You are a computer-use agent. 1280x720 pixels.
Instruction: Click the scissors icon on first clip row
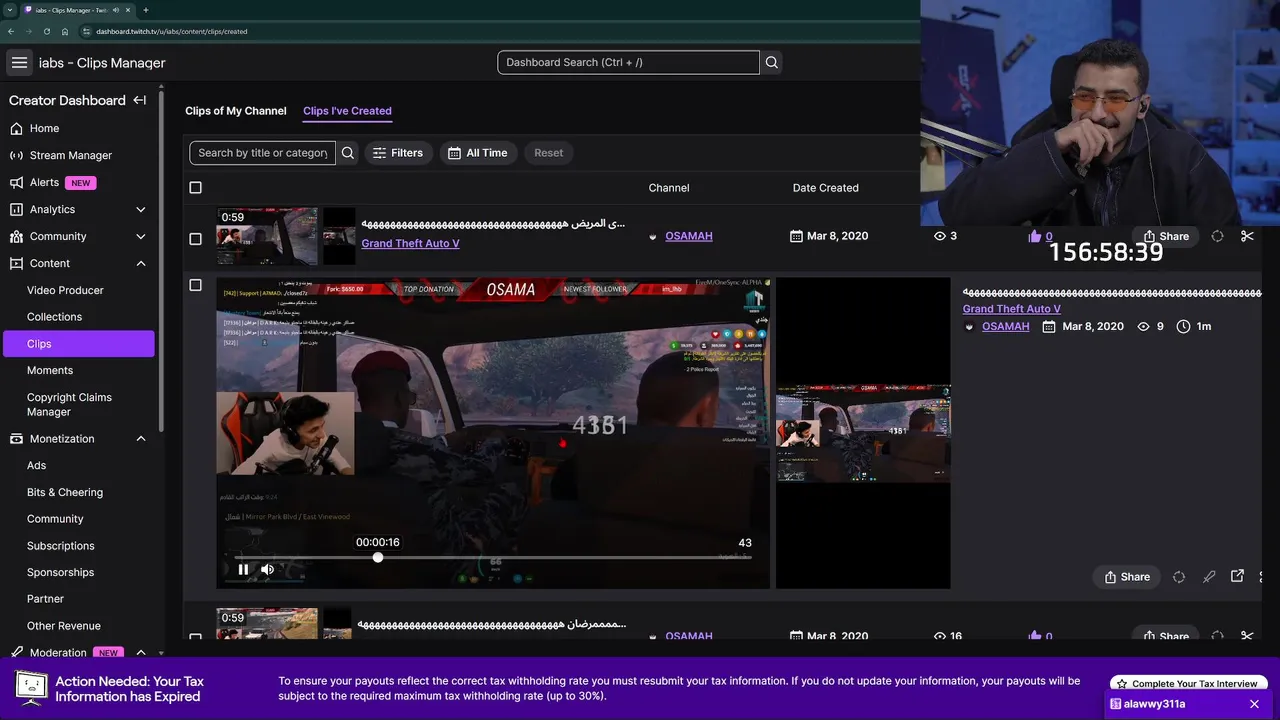click(1247, 236)
